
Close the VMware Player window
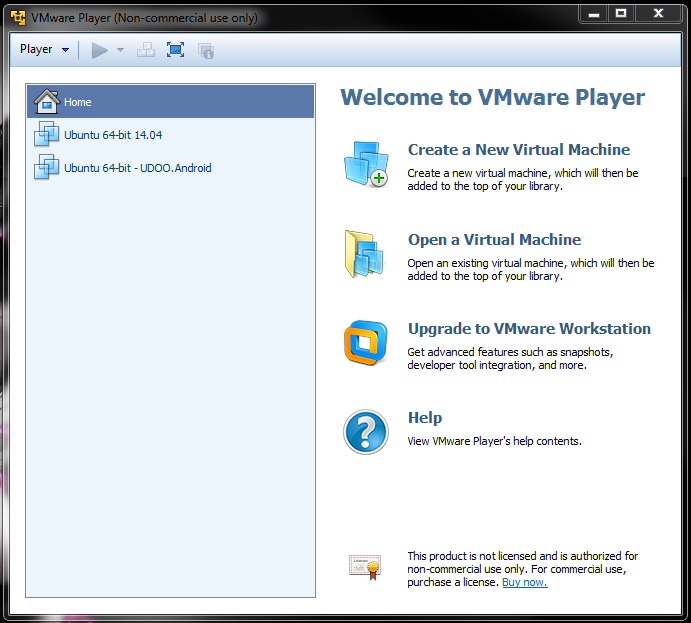(658, 14)
